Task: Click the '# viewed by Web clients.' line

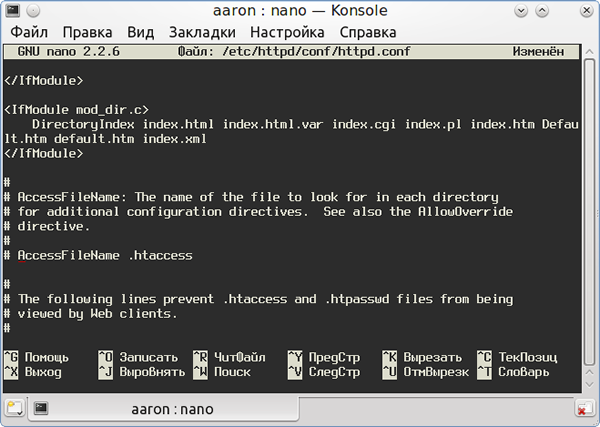Action: click(91, 313)
